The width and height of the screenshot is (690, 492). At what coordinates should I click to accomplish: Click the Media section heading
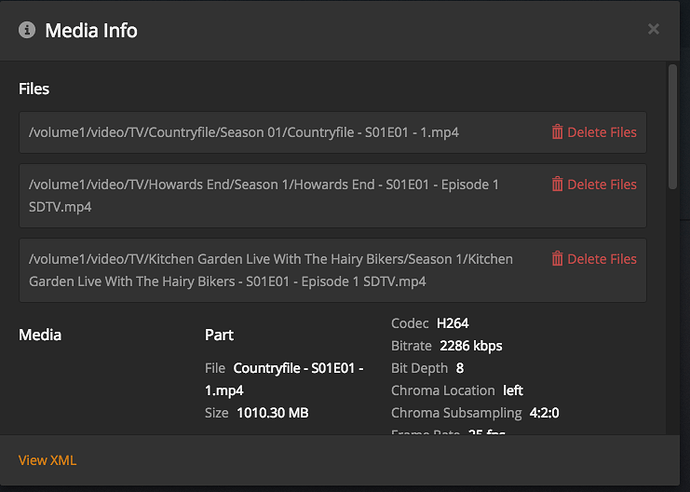(40, 334)
